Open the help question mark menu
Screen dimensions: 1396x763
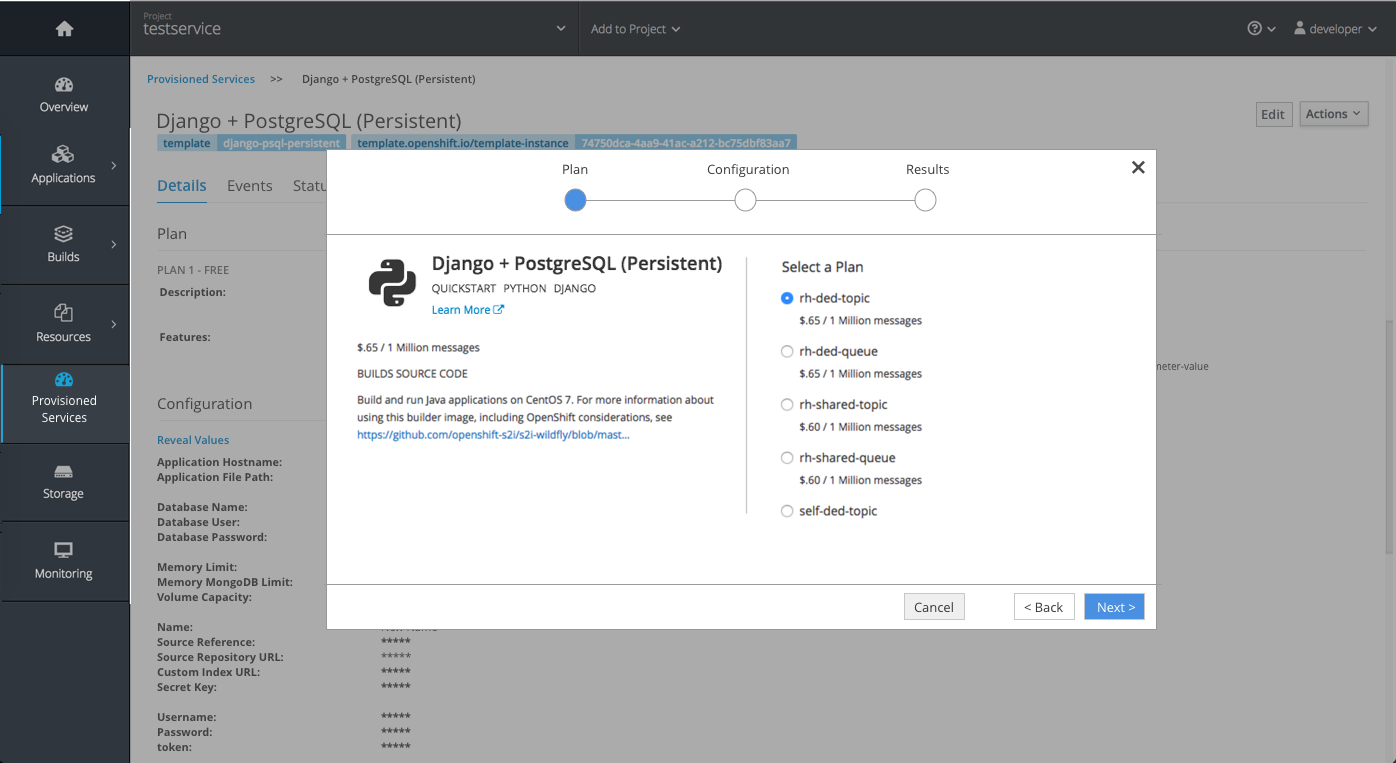pyautogui.click(x=1261, y=29)
